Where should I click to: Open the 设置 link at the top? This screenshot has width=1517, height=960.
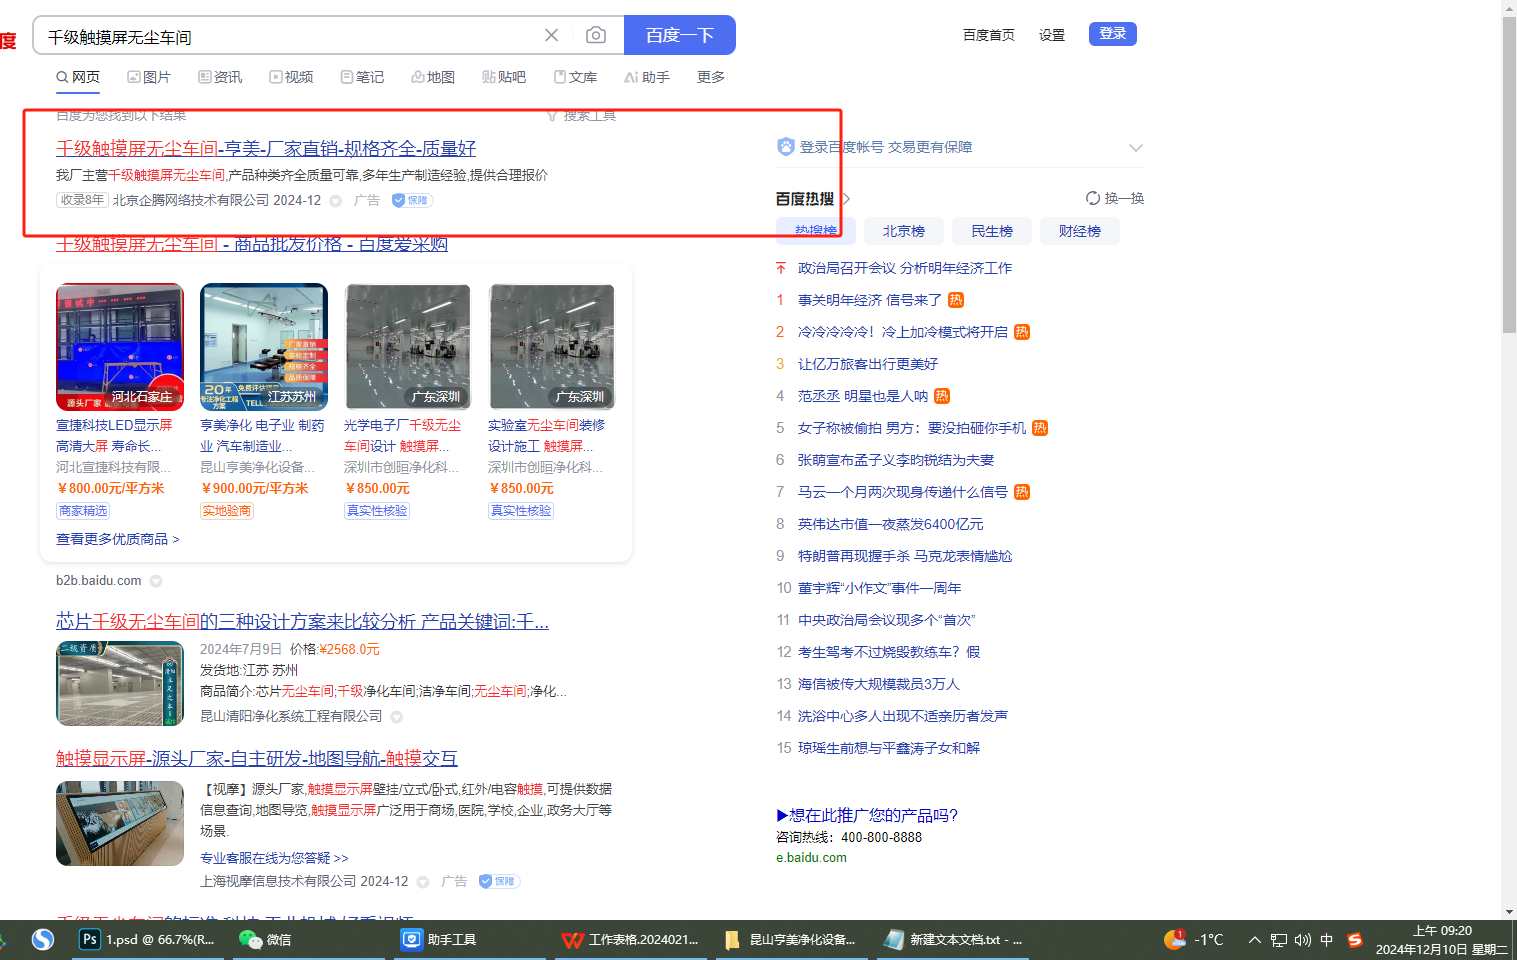coord(1052,35)
